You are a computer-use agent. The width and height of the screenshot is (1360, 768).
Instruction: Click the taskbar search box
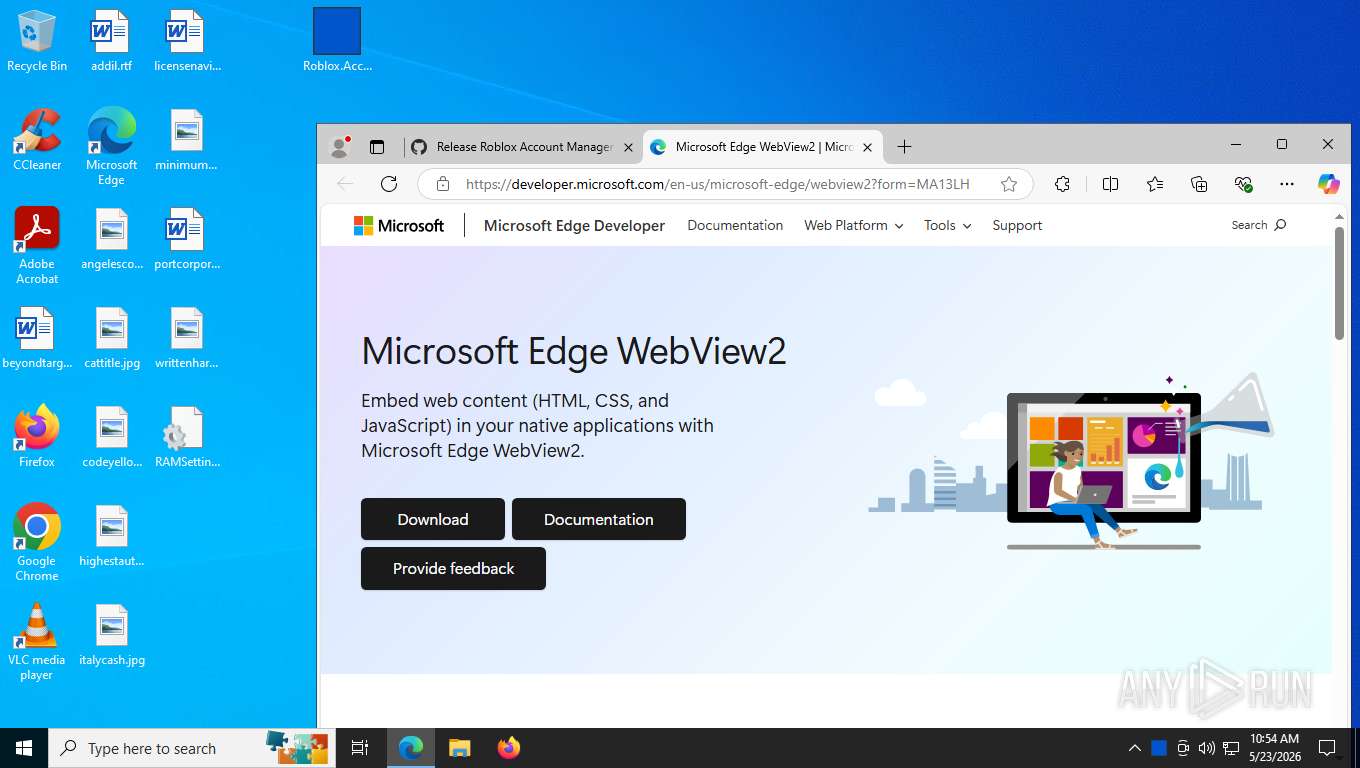[x=192, y=748]
